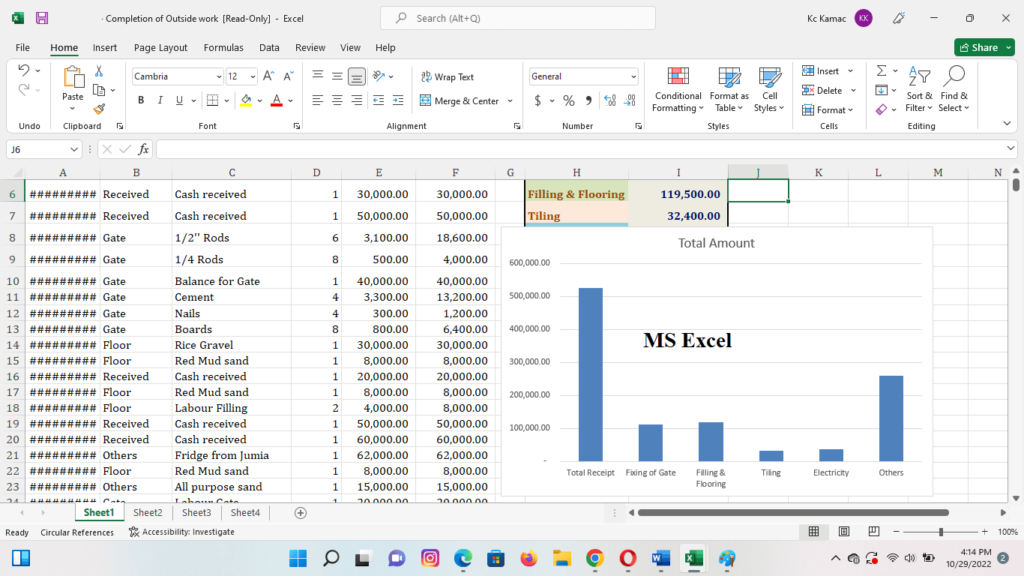Switch to the Formulas tab

click(223, 48)
